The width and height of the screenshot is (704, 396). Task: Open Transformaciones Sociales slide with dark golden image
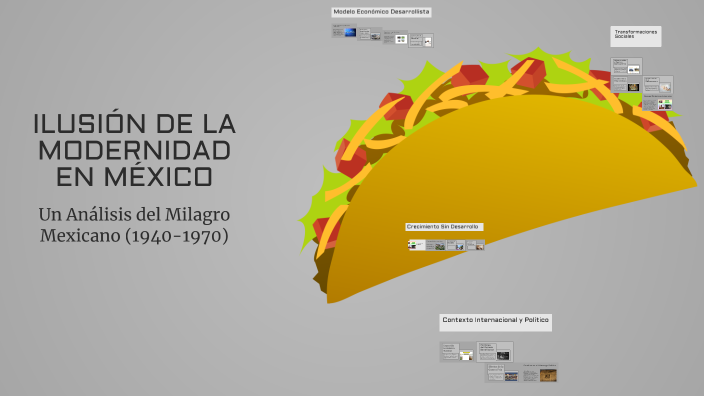(x=626, y=84)
